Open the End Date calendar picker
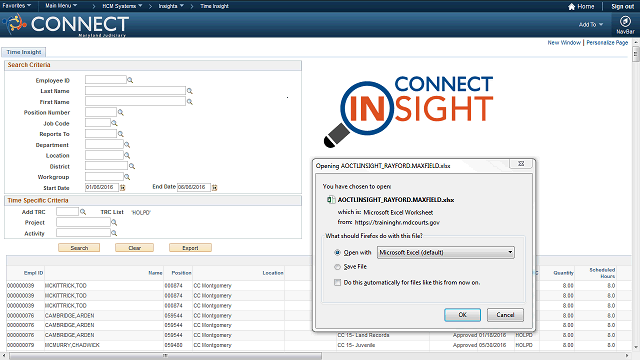This screenshot has height=360, width=640. click(215, 187)
